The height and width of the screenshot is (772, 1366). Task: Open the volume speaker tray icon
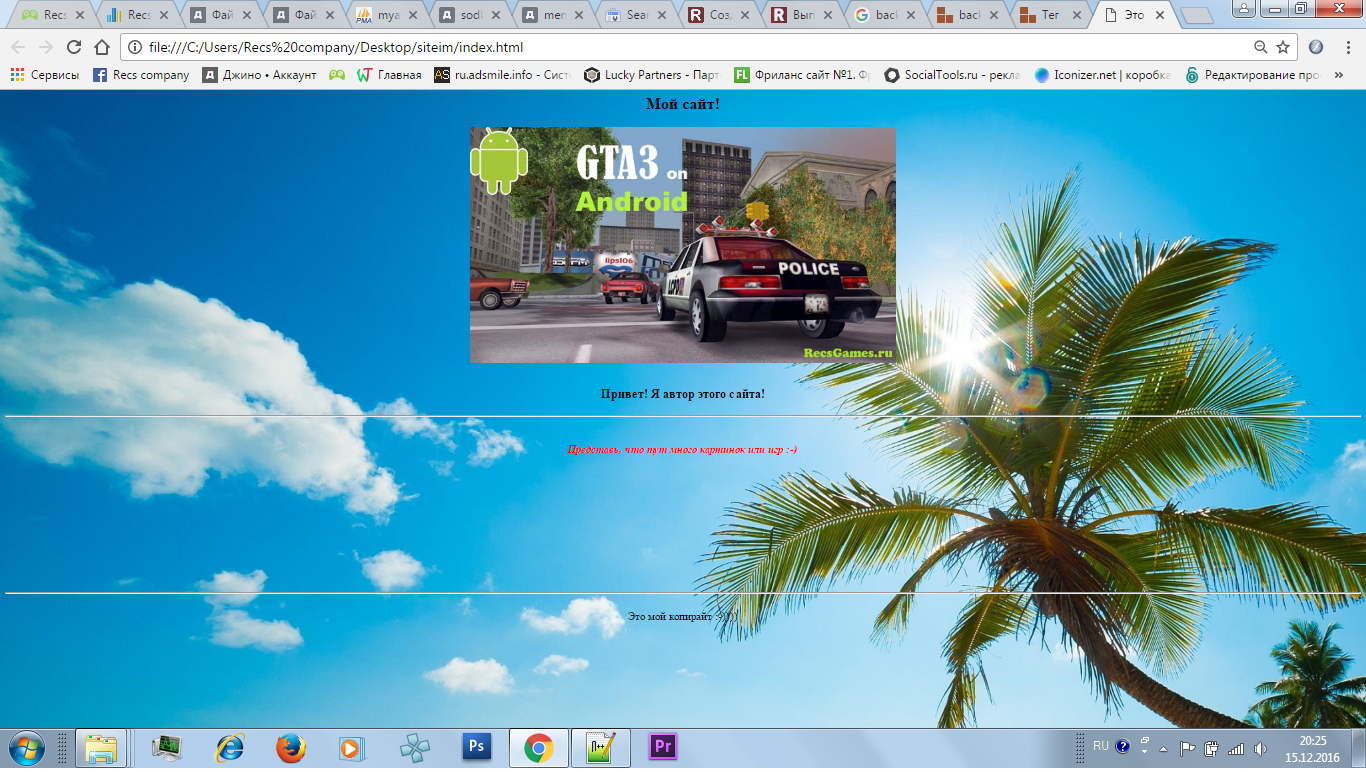tap(1260, 748)
